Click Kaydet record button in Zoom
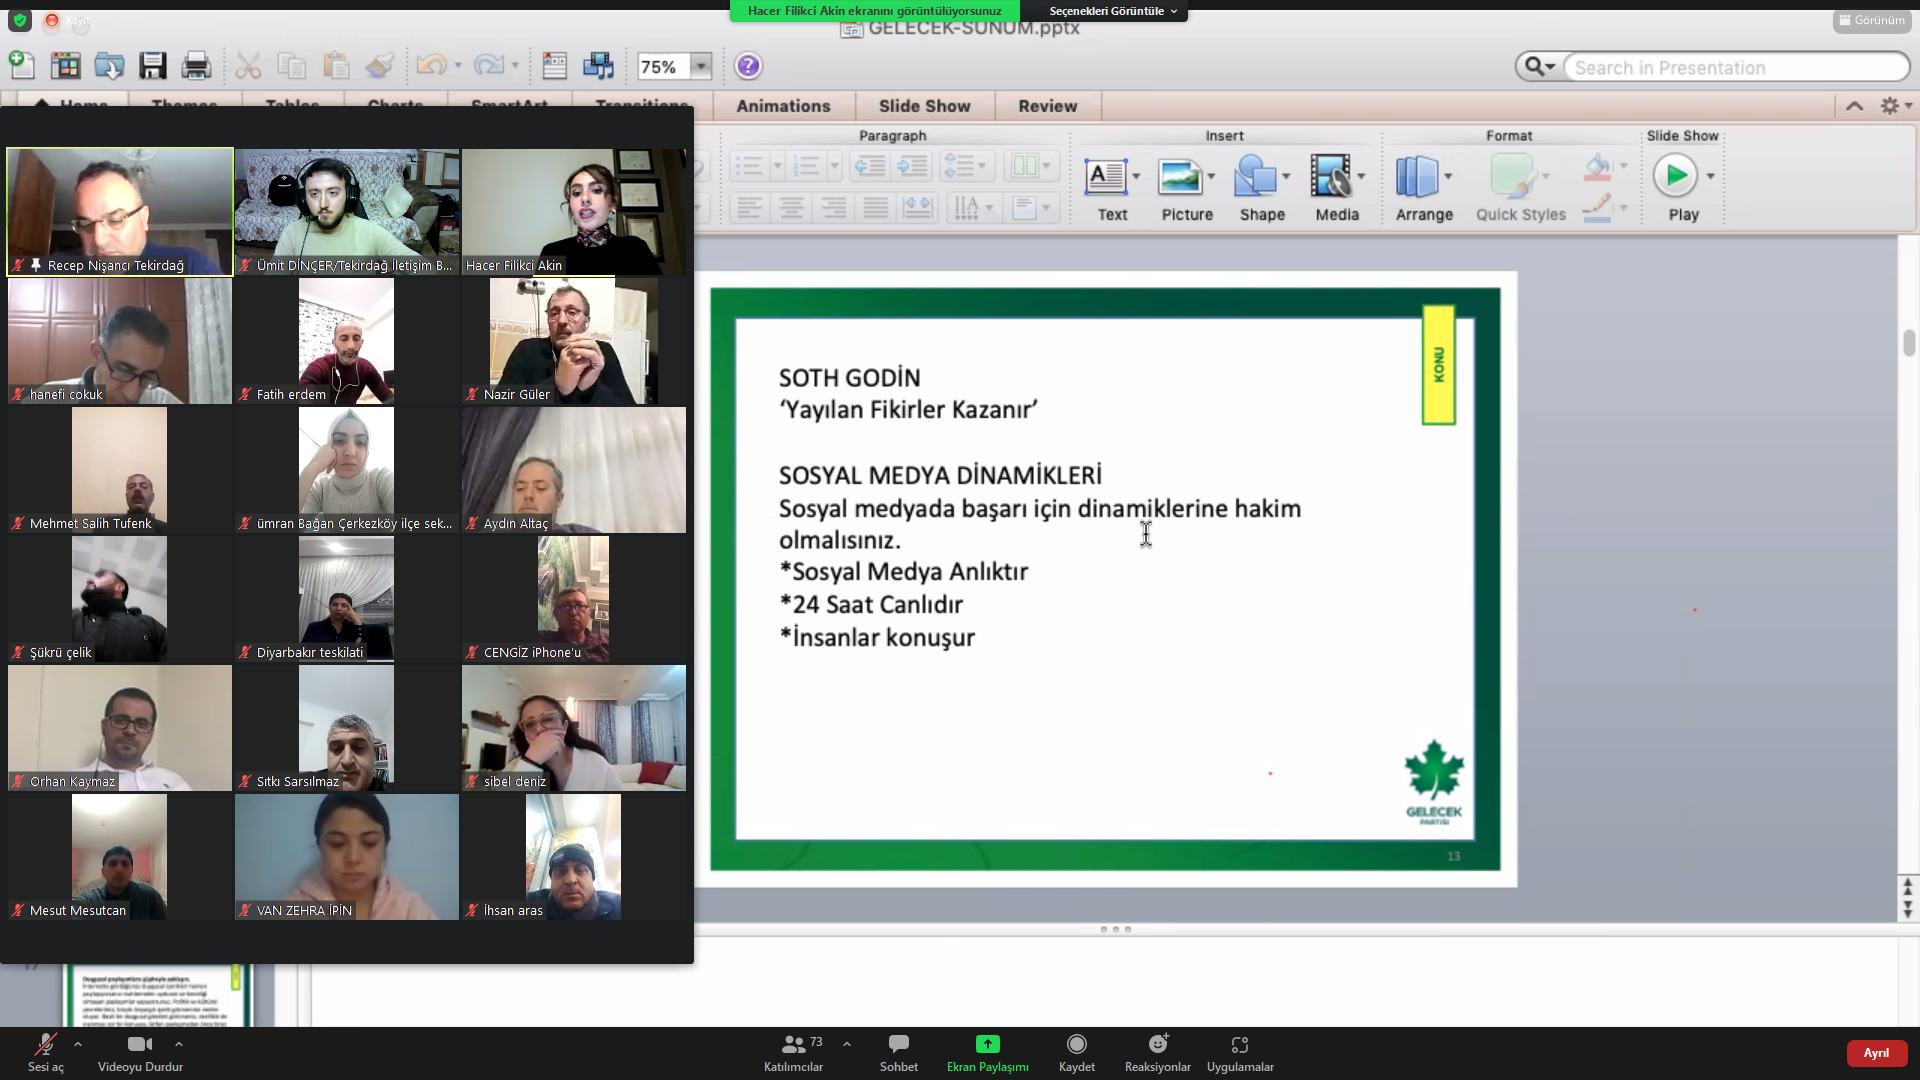The height and width of the screenshot is (1080, 1920). click(1077, 1054)
